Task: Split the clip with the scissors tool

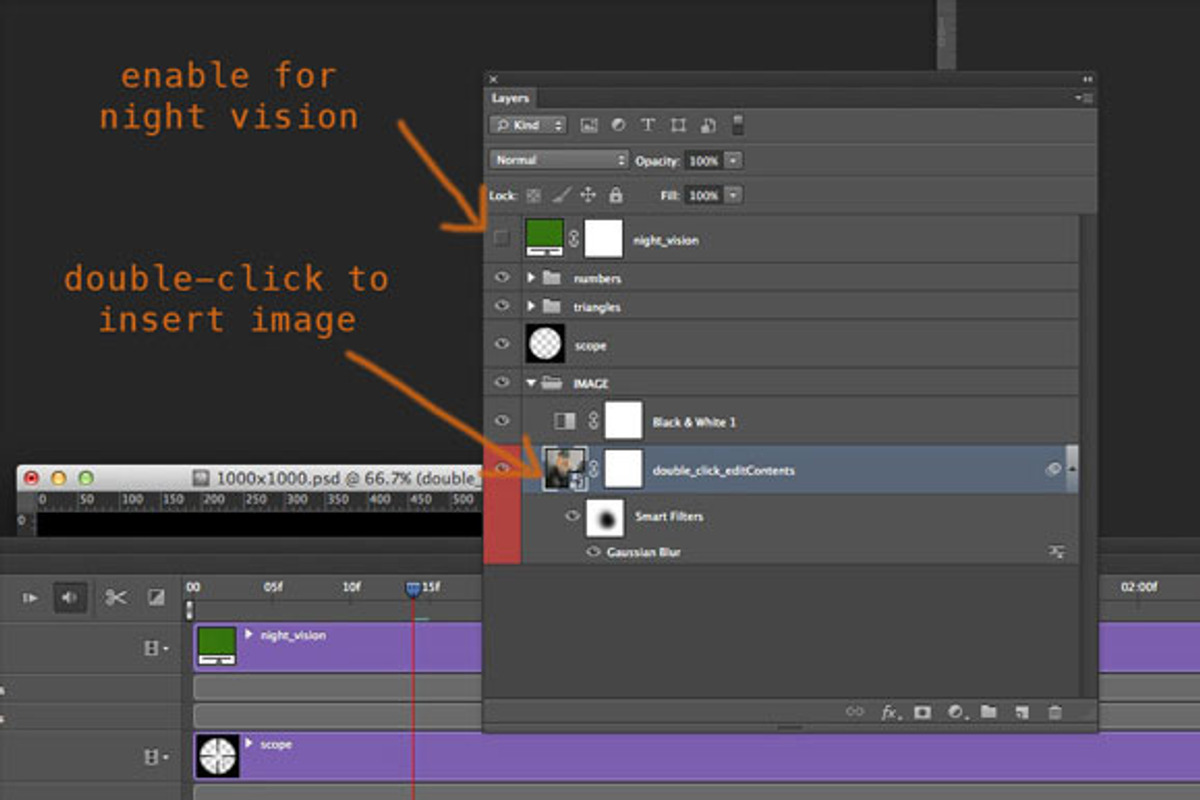Action: click(x=114, y=596)
